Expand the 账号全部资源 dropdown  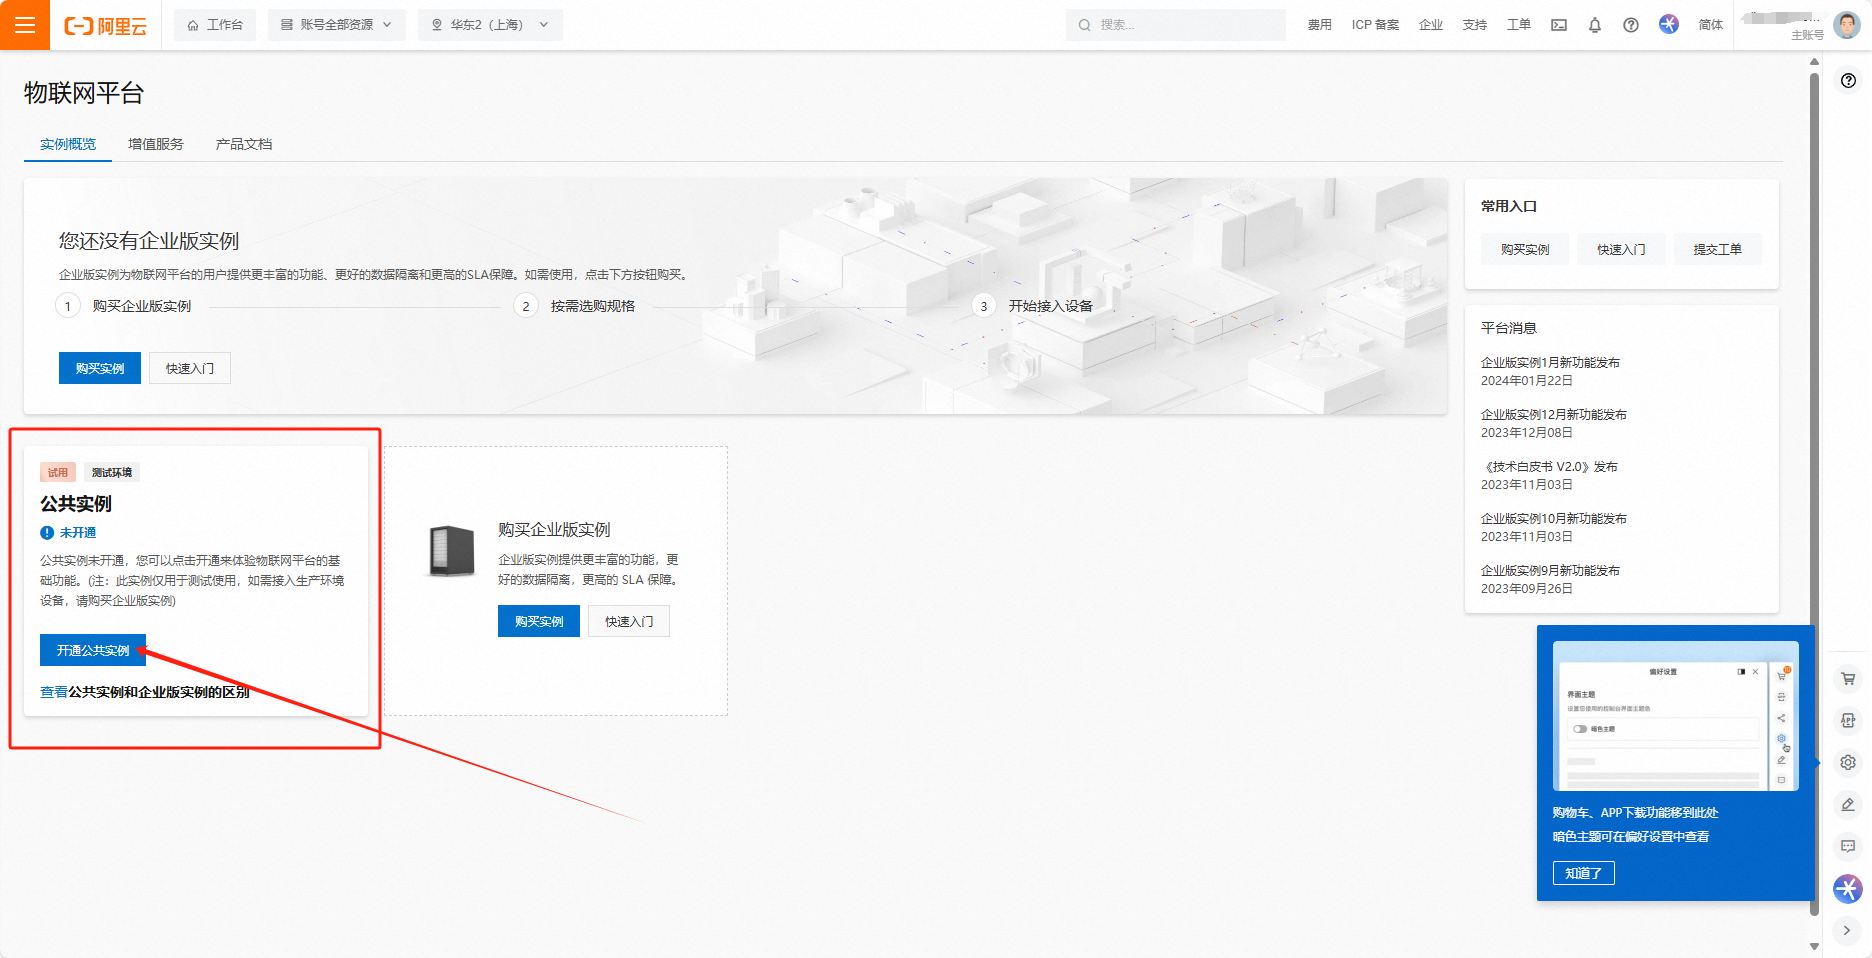click(336, 25)
